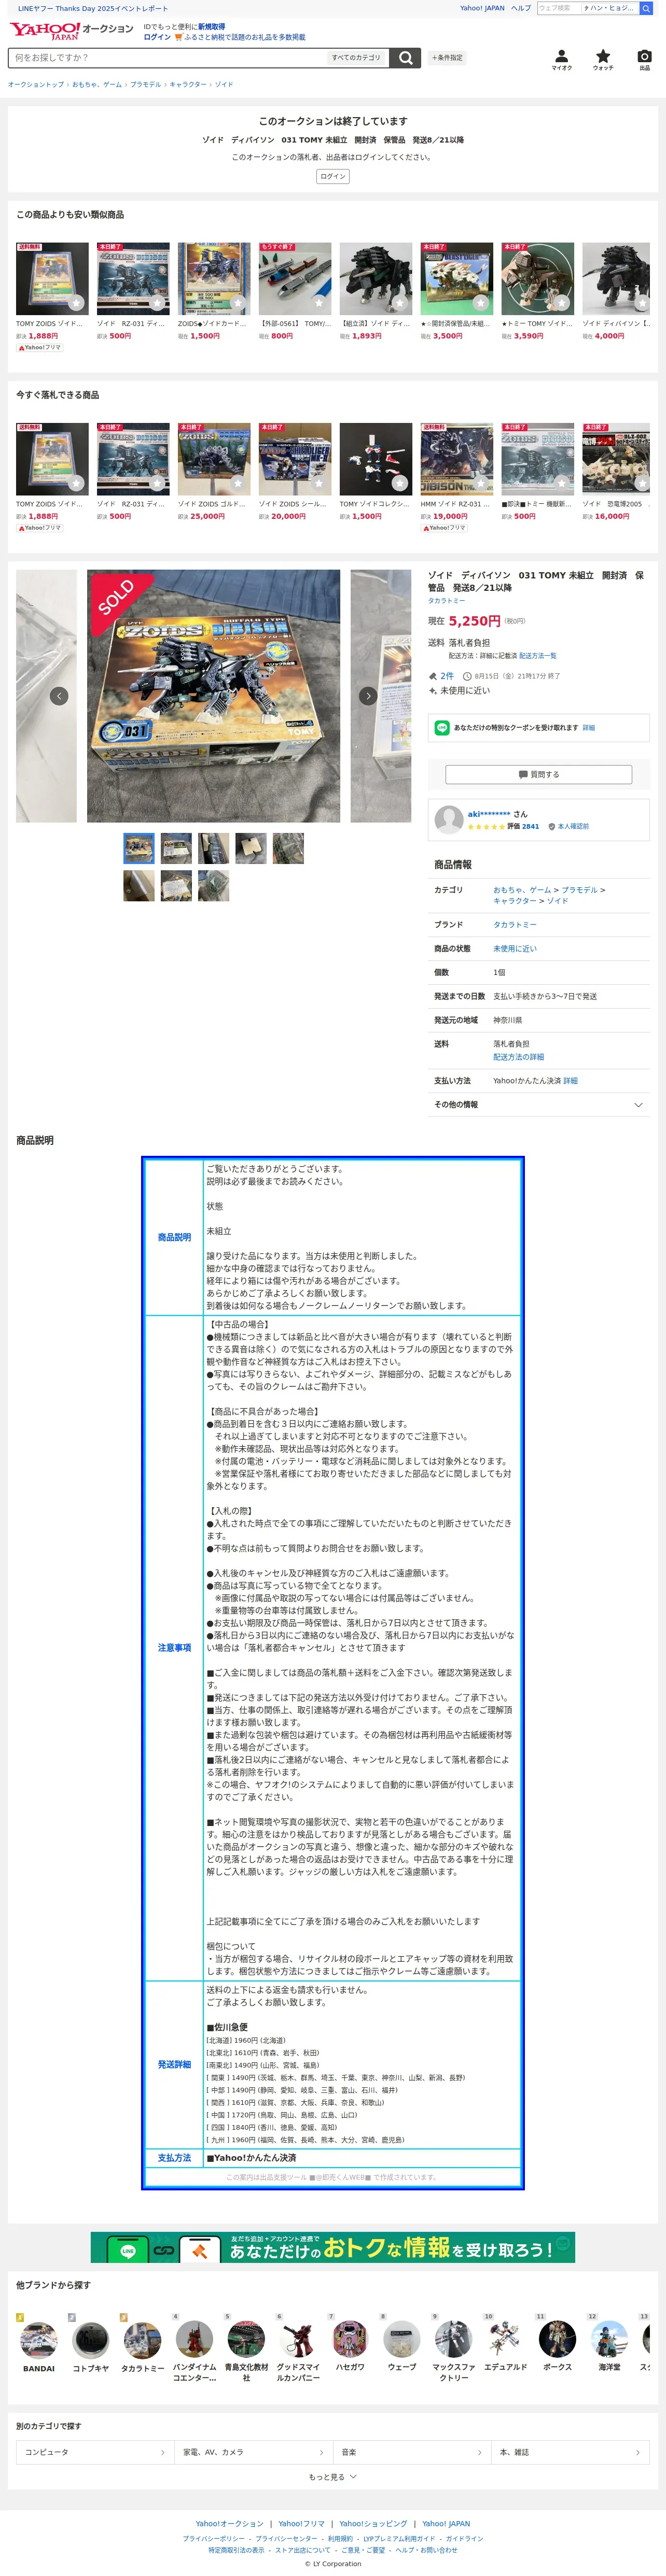Image resolution: width=666 pixels, height=2576 pixels.
Task: Open the 1,500円 ゾイドコレクション item
Action: [375, 471]
